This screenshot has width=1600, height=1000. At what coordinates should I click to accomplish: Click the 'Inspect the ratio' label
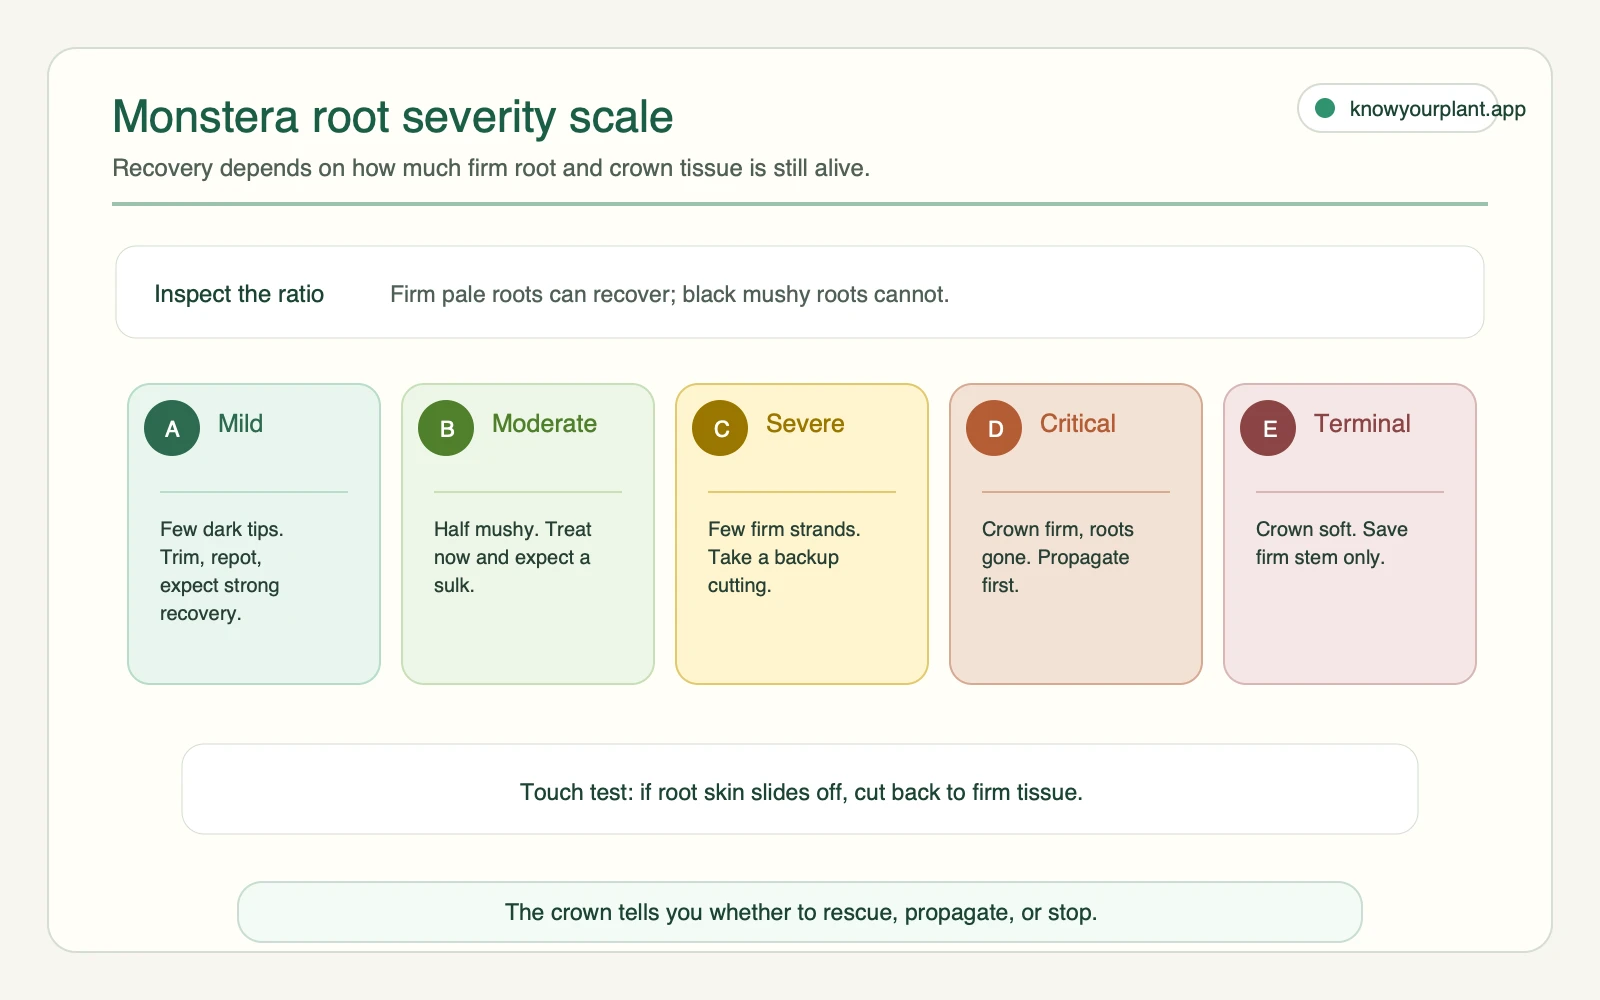[239, 294]
